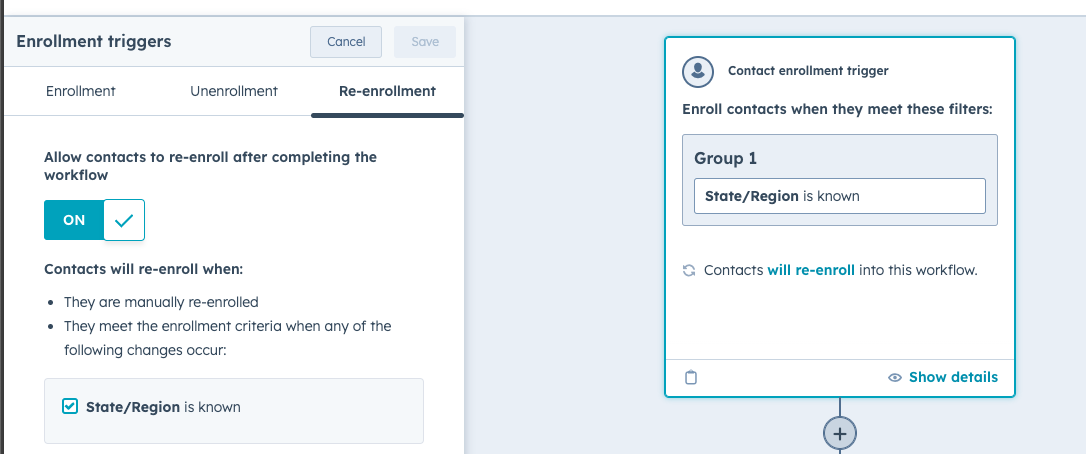Click the checkmark handle of the toggle
This screenshot has height=454, width=1086.
(124, 220)
